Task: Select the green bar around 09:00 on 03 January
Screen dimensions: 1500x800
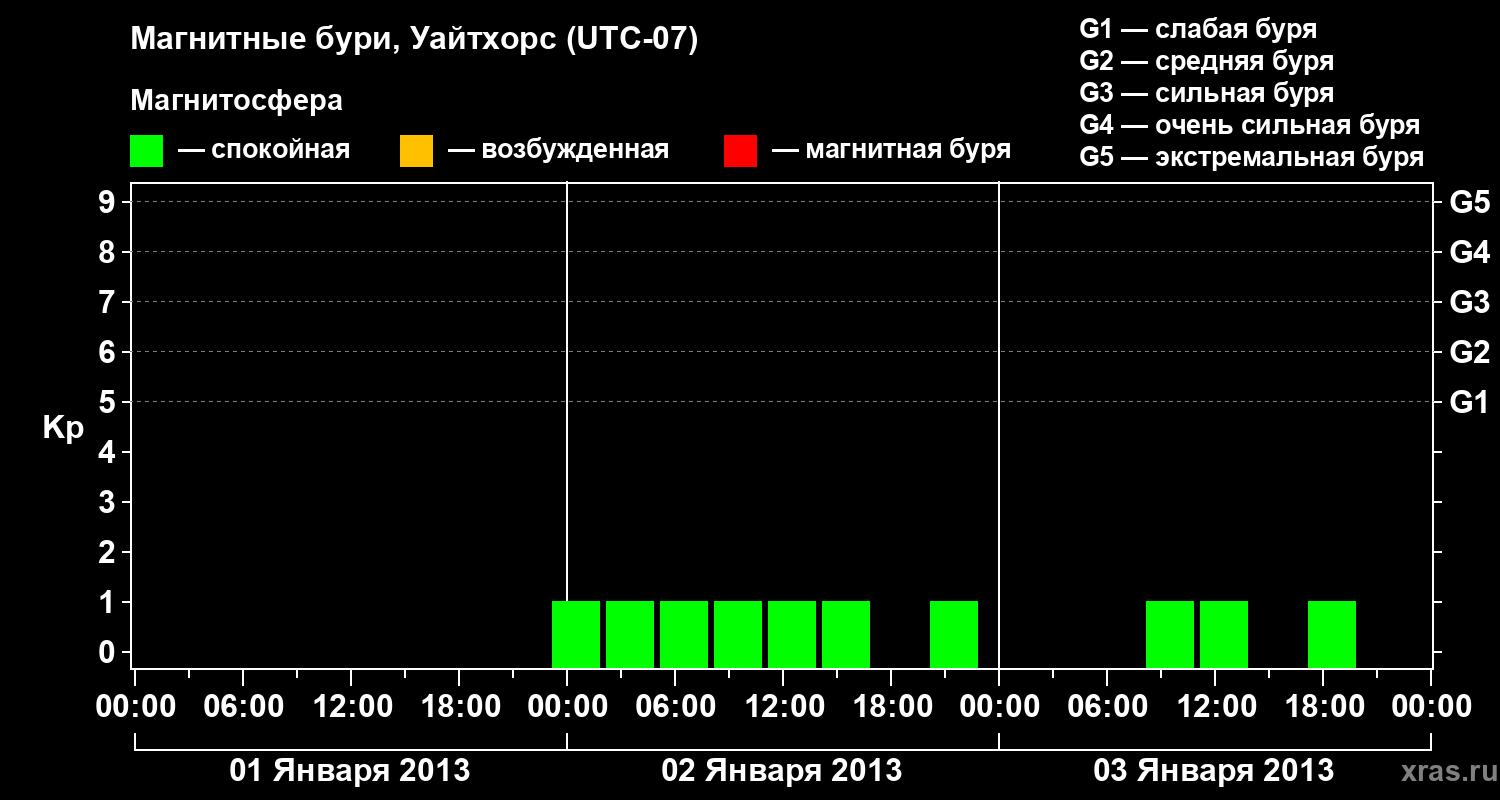Action: [1170, 634]
